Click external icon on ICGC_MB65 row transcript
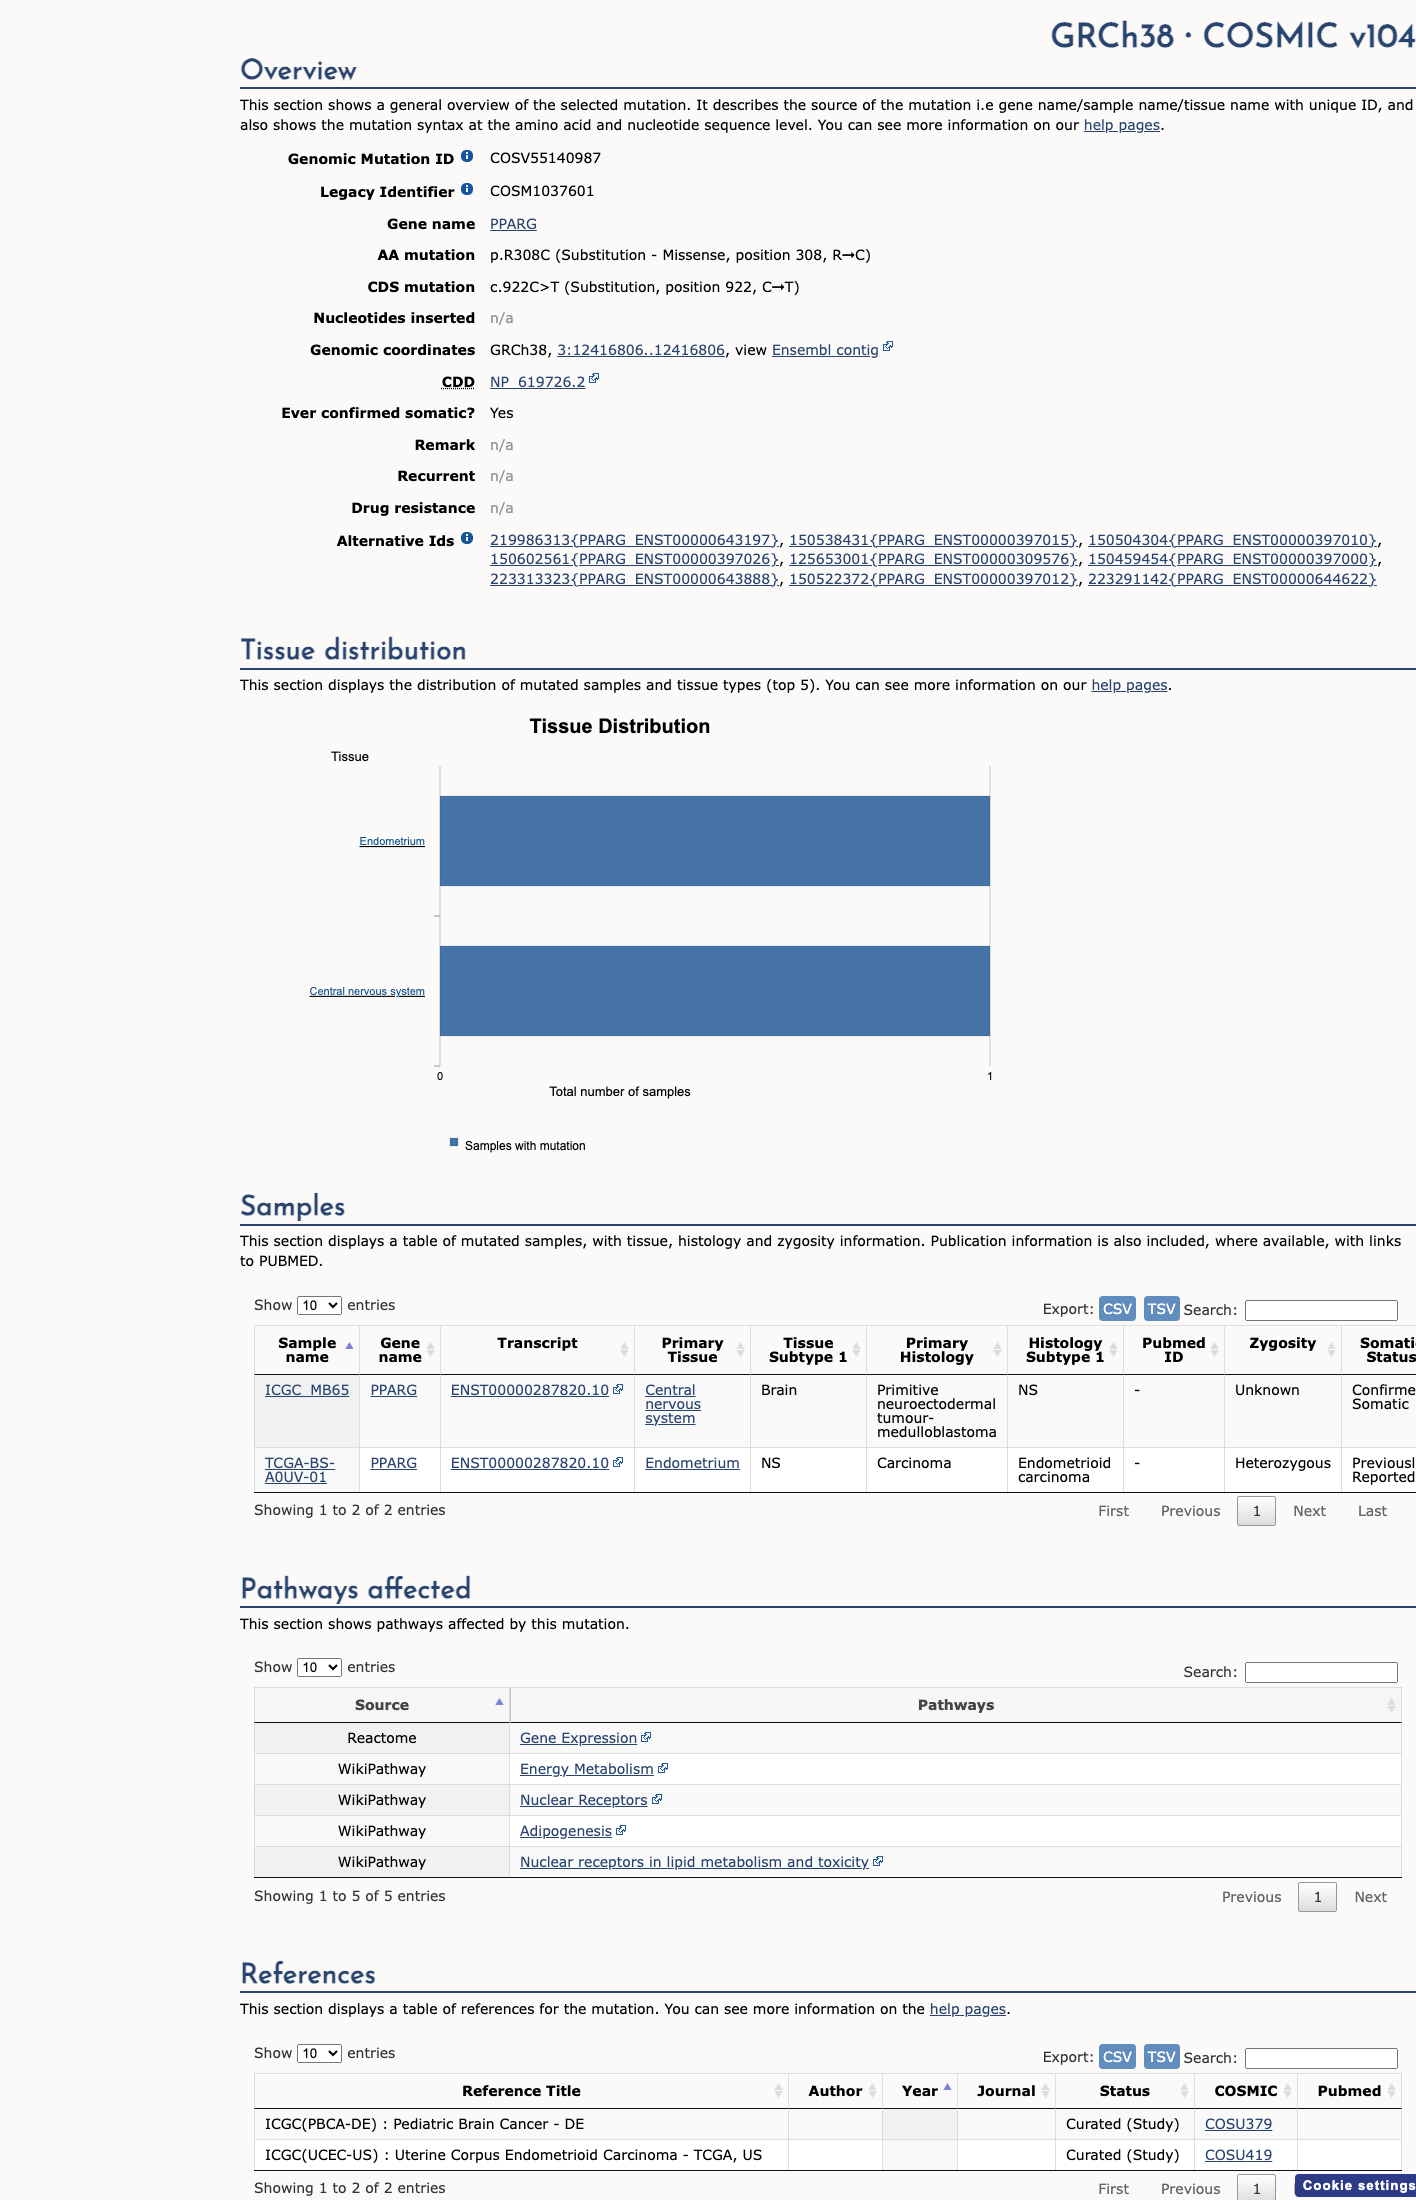The height and width of the screenshot is (2200, 1416). click(618, 1389)
